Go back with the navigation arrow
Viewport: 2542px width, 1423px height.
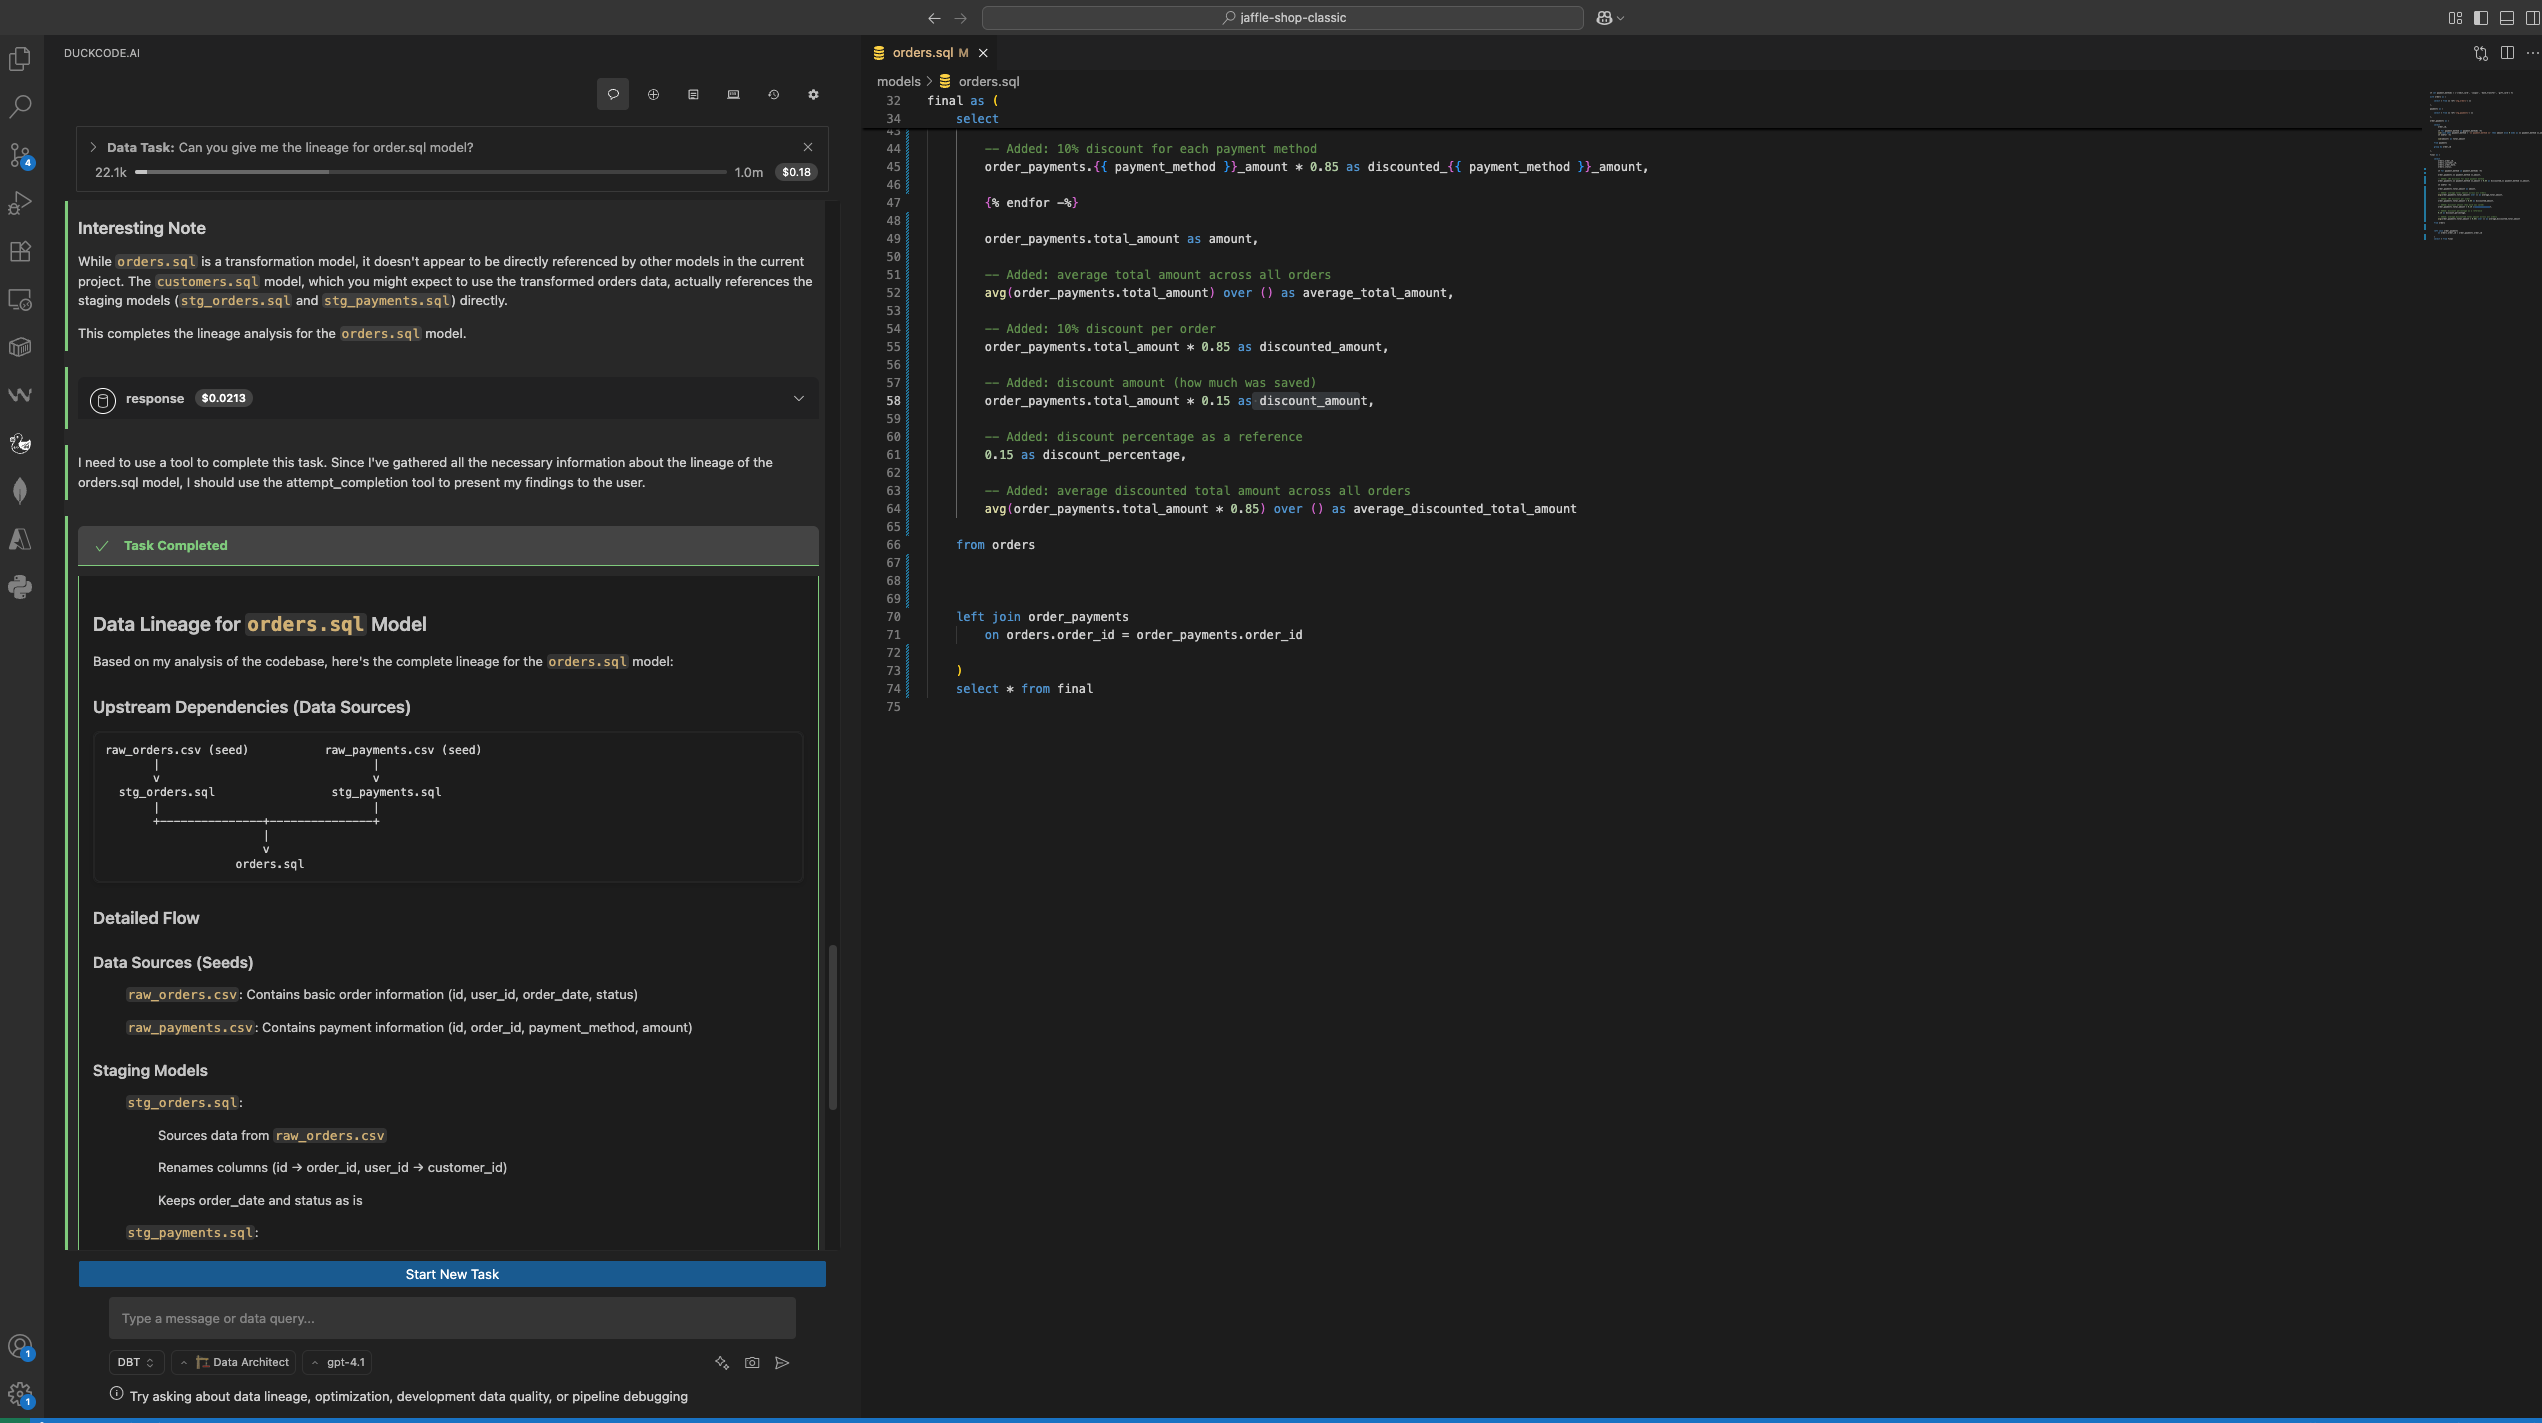[933, 18]
